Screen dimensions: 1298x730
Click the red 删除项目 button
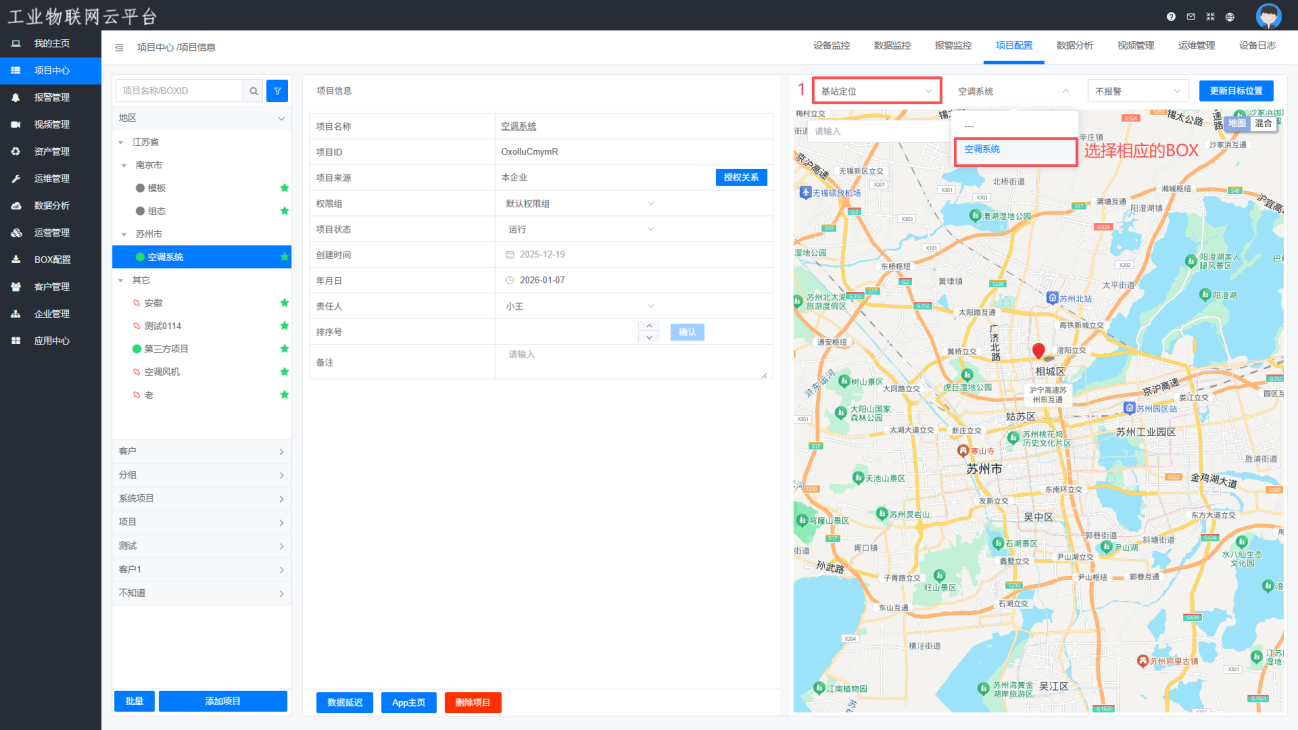point(472,702)
